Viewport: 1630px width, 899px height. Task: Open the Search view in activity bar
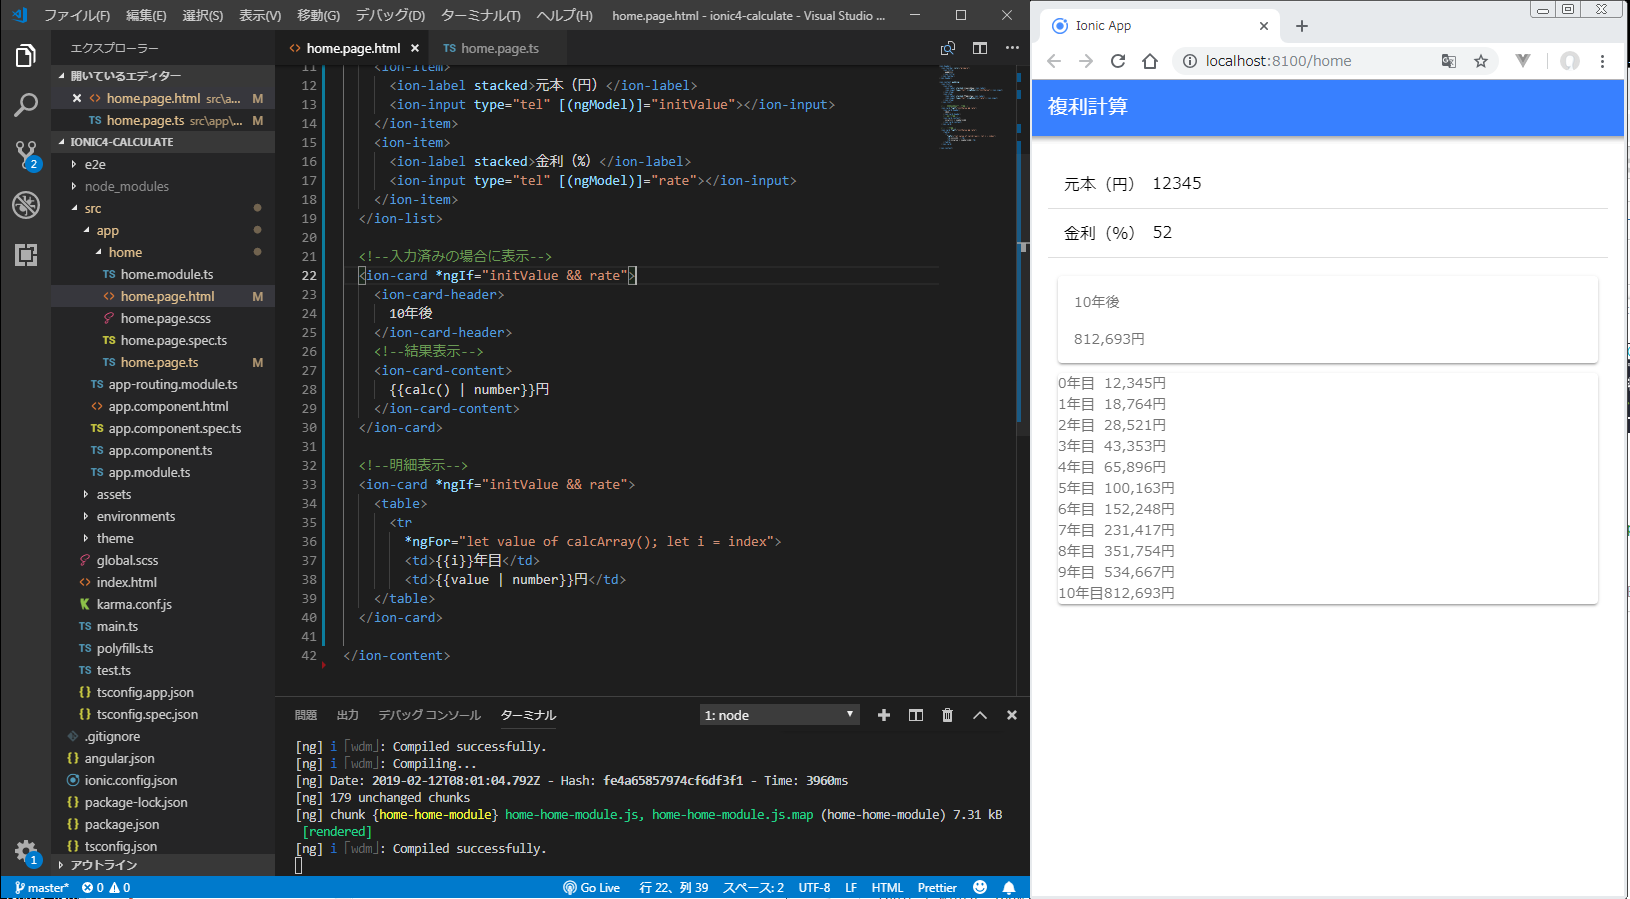pos(26,104)
